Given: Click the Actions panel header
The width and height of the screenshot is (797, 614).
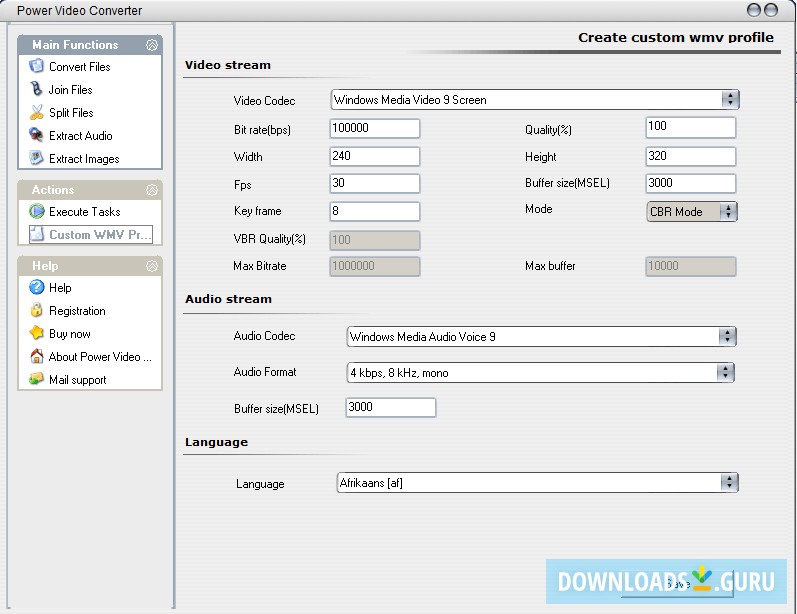Looking at the screenshot, I should point(90,190).
